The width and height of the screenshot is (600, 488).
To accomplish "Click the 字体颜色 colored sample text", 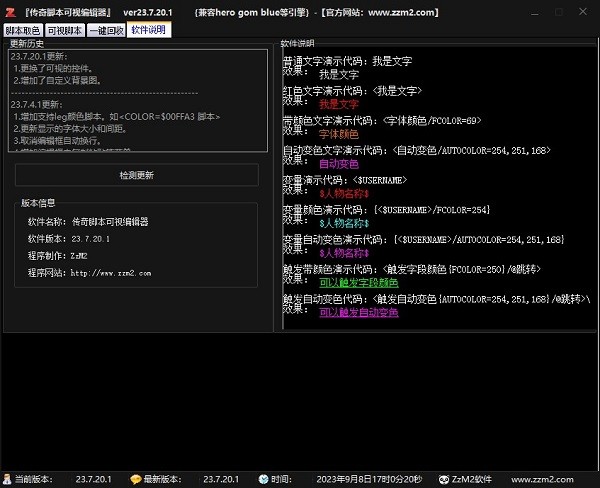I will coord(338,133).
